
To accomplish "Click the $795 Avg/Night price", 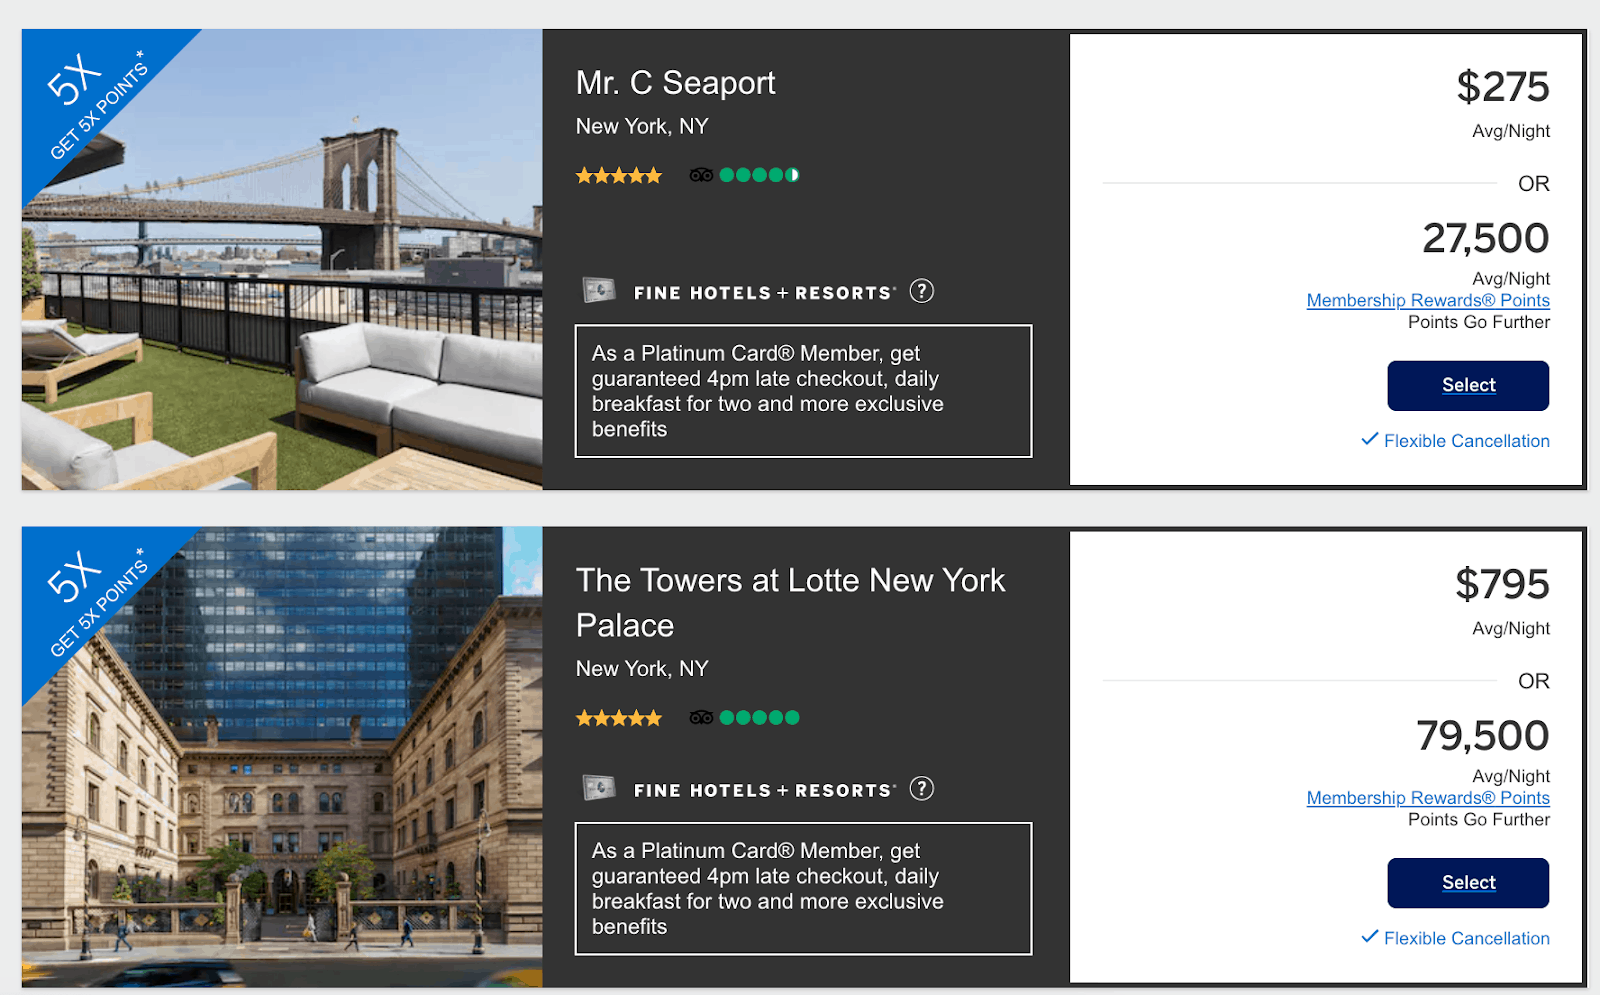I will [x=1502, y=584].
